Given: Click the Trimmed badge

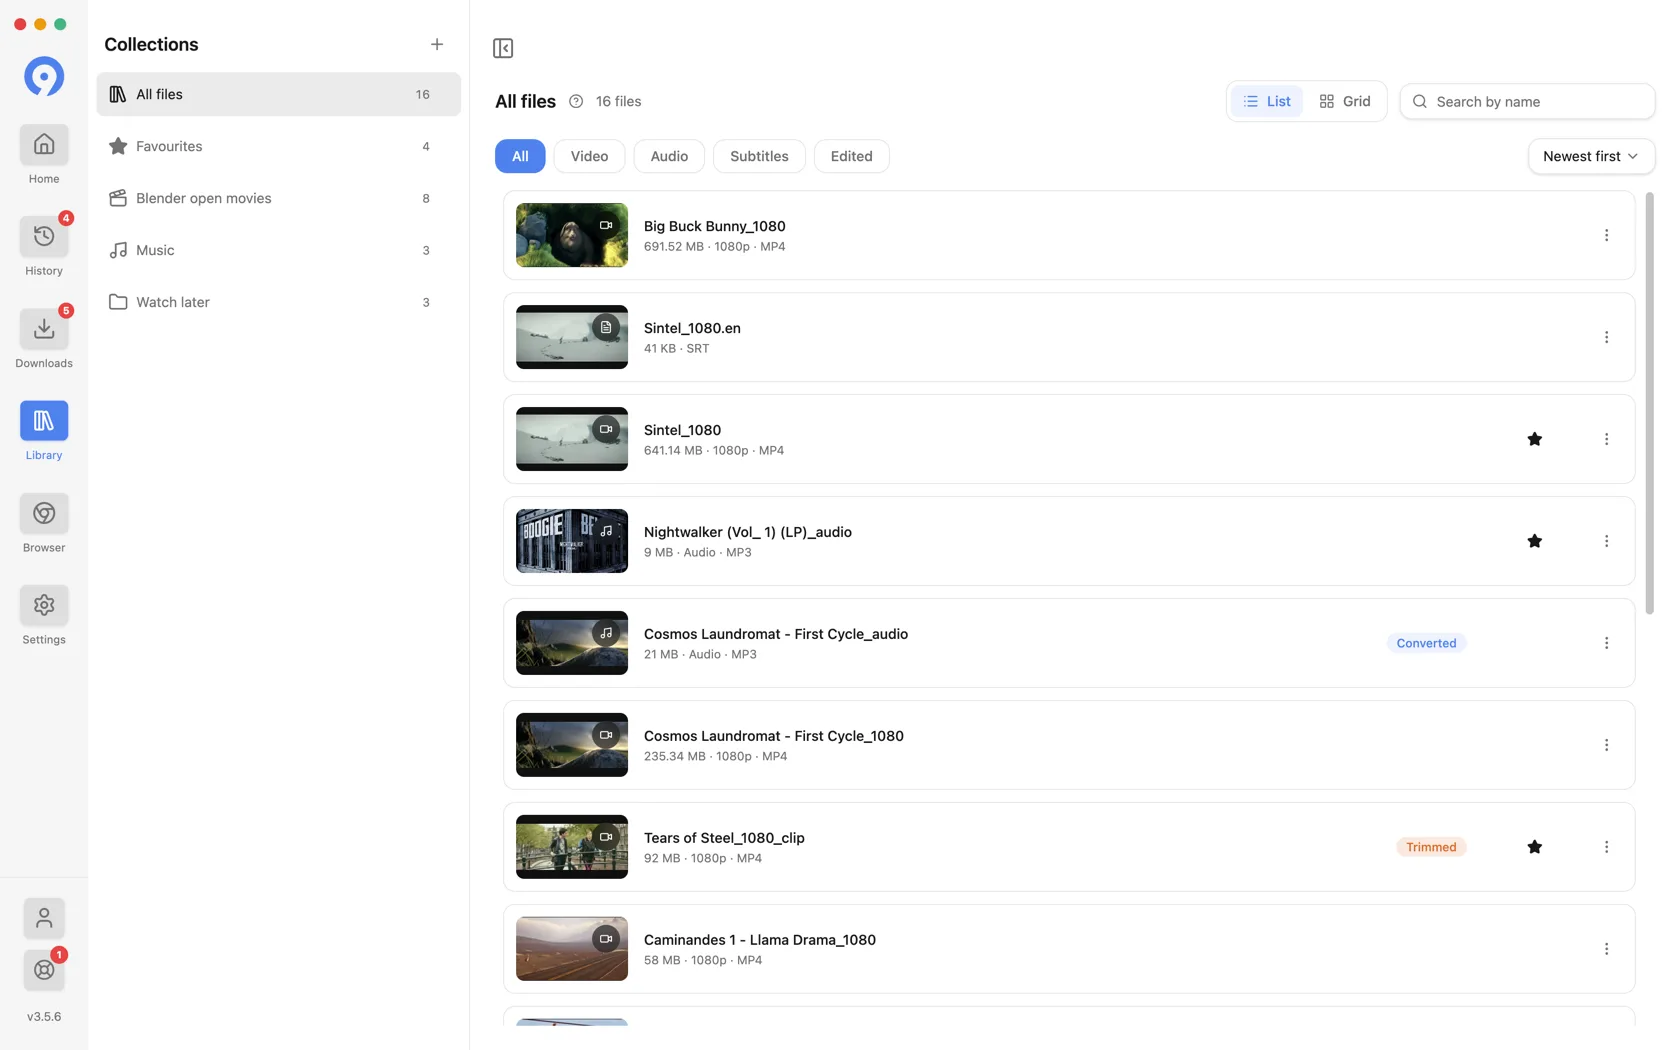Looking at the screenshot, I should click(x=1431, y=847).
